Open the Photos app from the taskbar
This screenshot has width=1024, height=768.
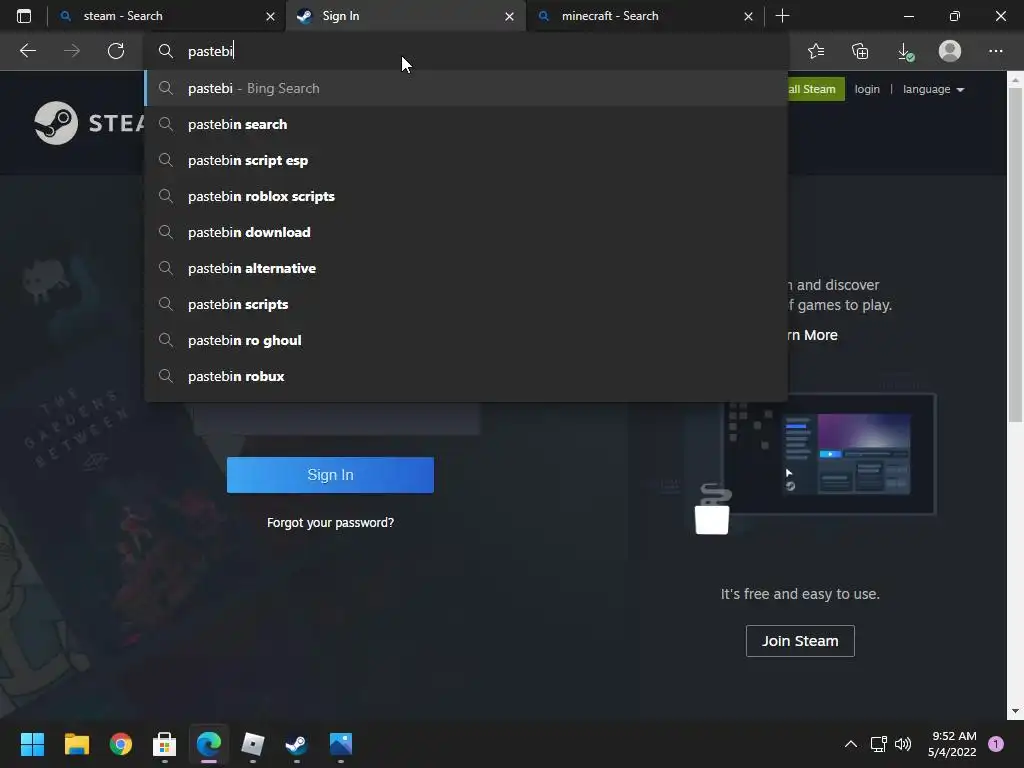coord(341,743)
